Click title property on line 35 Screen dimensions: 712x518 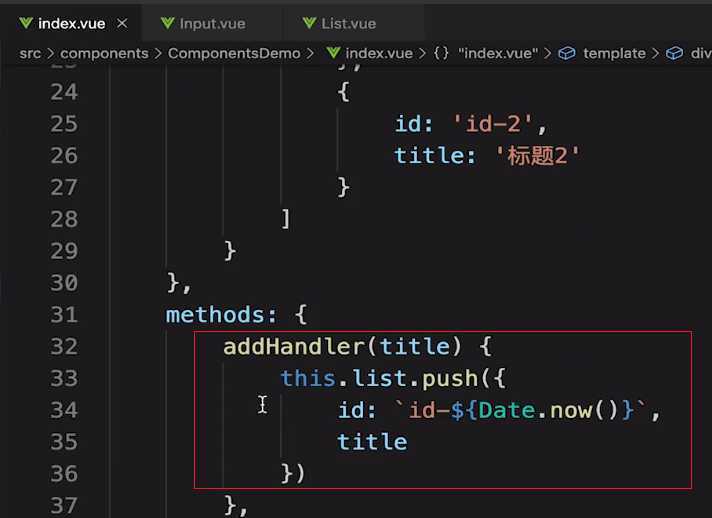[x=372, y=442]
